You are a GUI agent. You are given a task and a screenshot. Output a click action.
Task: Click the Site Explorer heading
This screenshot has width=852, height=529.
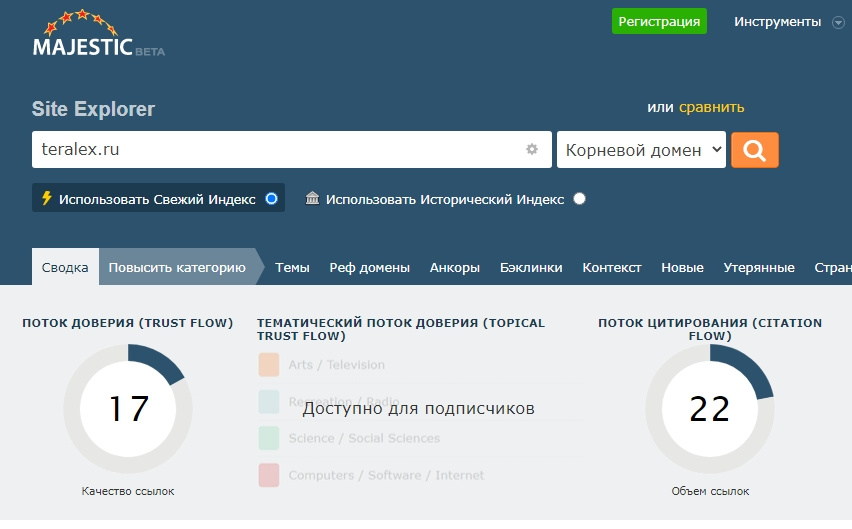[x=93, y=109]
